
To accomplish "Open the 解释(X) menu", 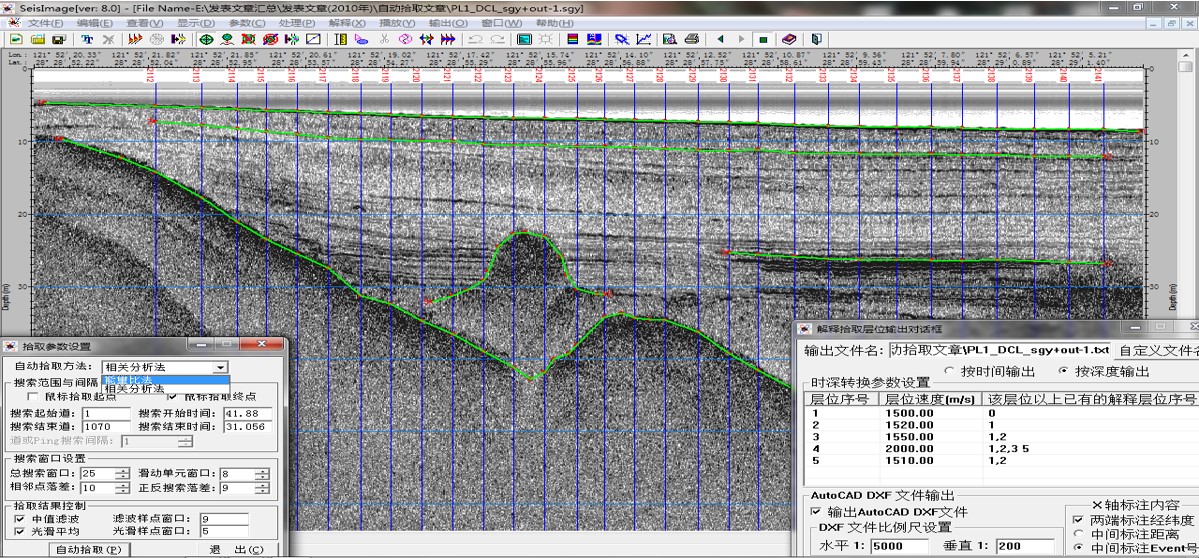I will click(346, 22).
